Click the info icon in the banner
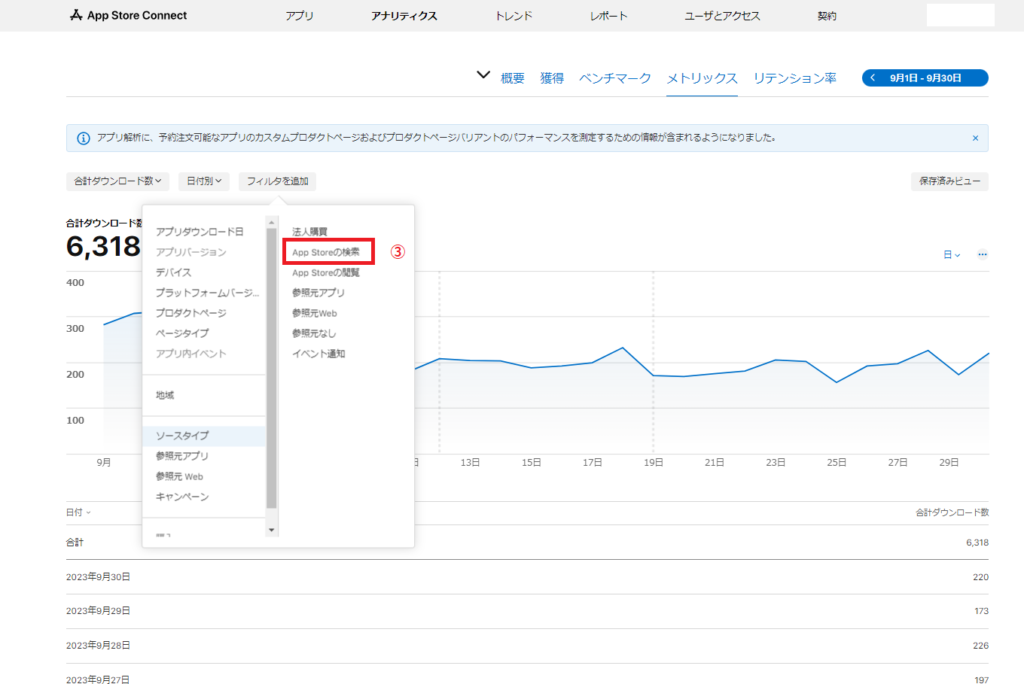This screenshot has width=1024, height=684. point(84,138)
